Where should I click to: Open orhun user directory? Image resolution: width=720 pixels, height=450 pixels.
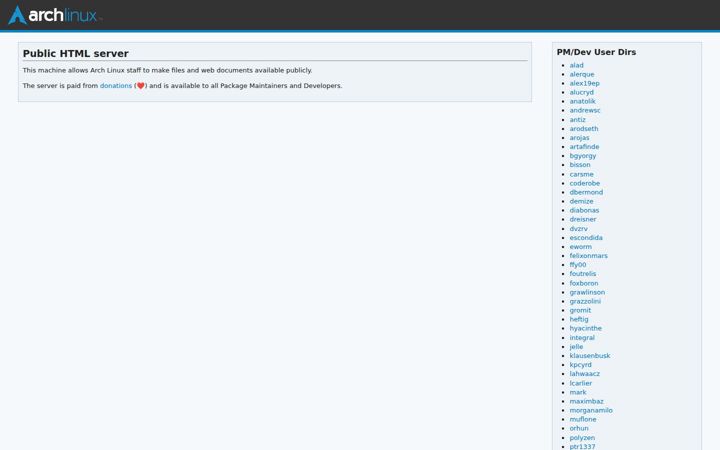579,428
